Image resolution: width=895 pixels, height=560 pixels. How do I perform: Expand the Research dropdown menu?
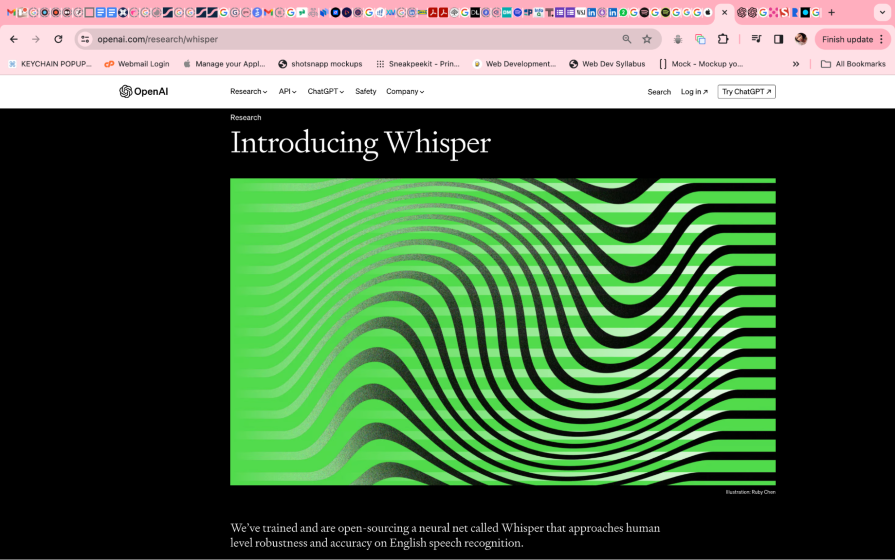point(248,91)
